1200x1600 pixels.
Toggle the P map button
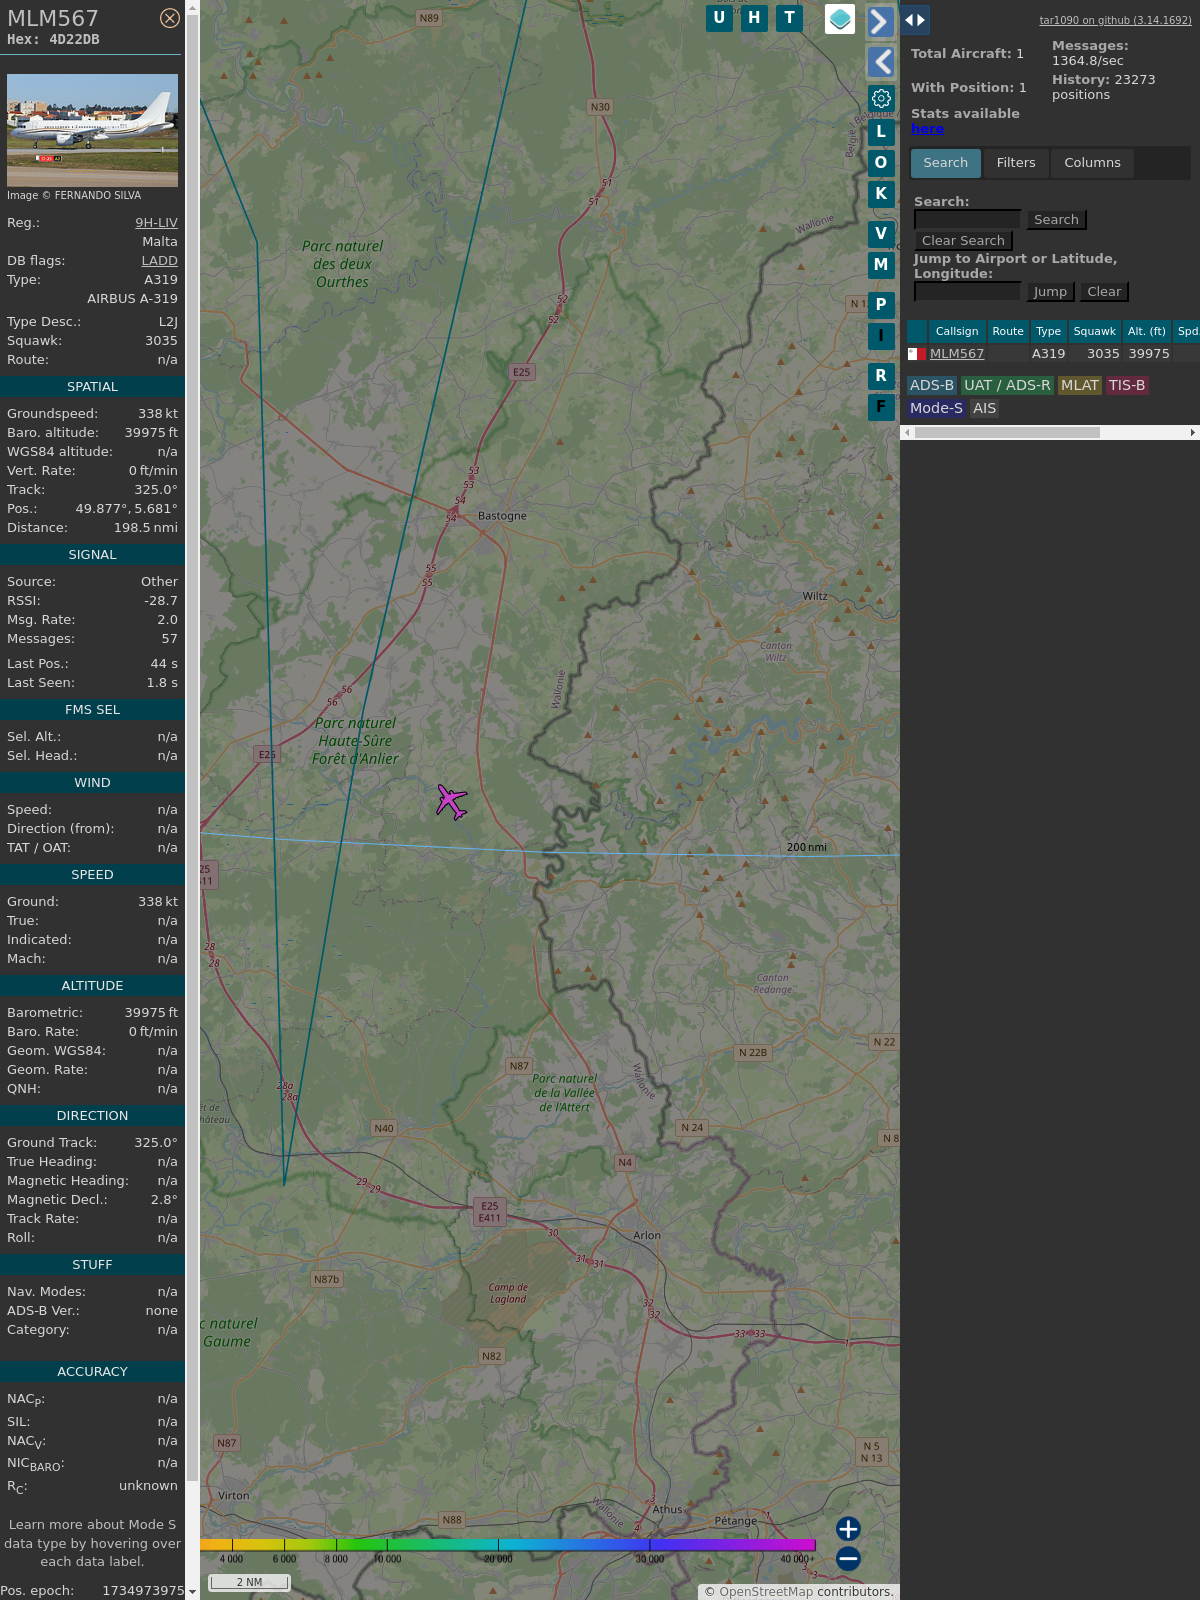click(x=881, y=305)
